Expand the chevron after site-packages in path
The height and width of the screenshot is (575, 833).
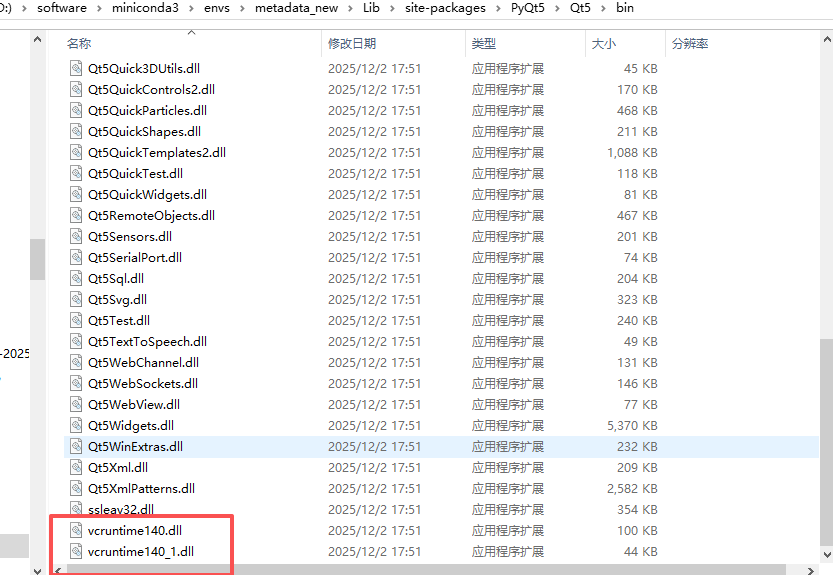498,9
